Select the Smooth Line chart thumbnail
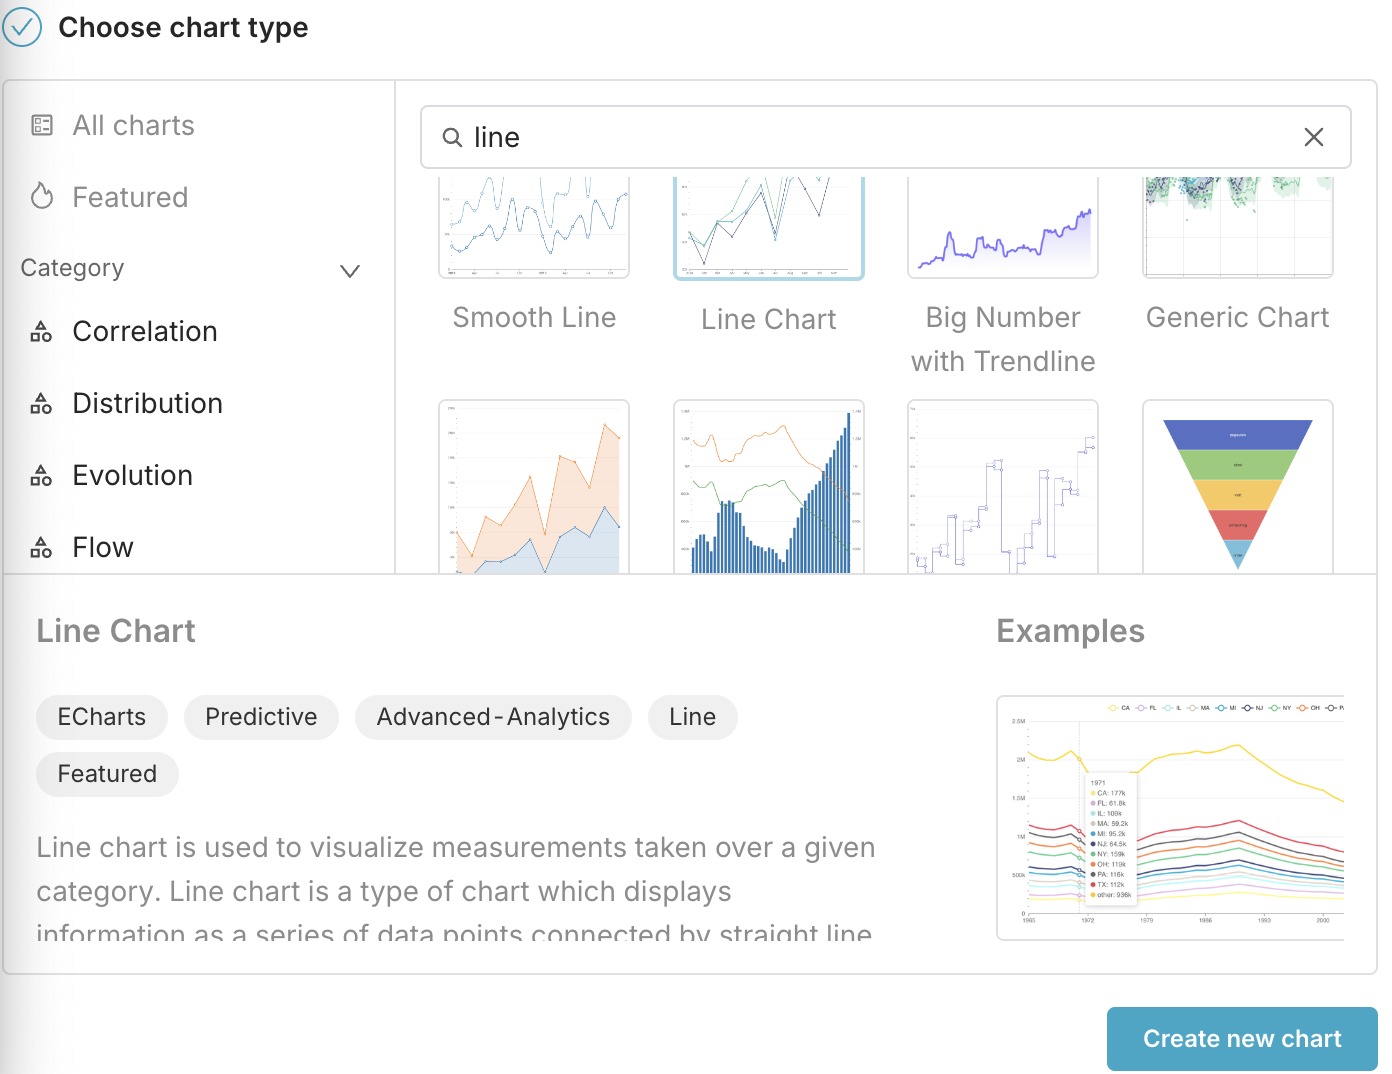Image resolution: width=1392 pixels, height=1074 pixels. 534,227
